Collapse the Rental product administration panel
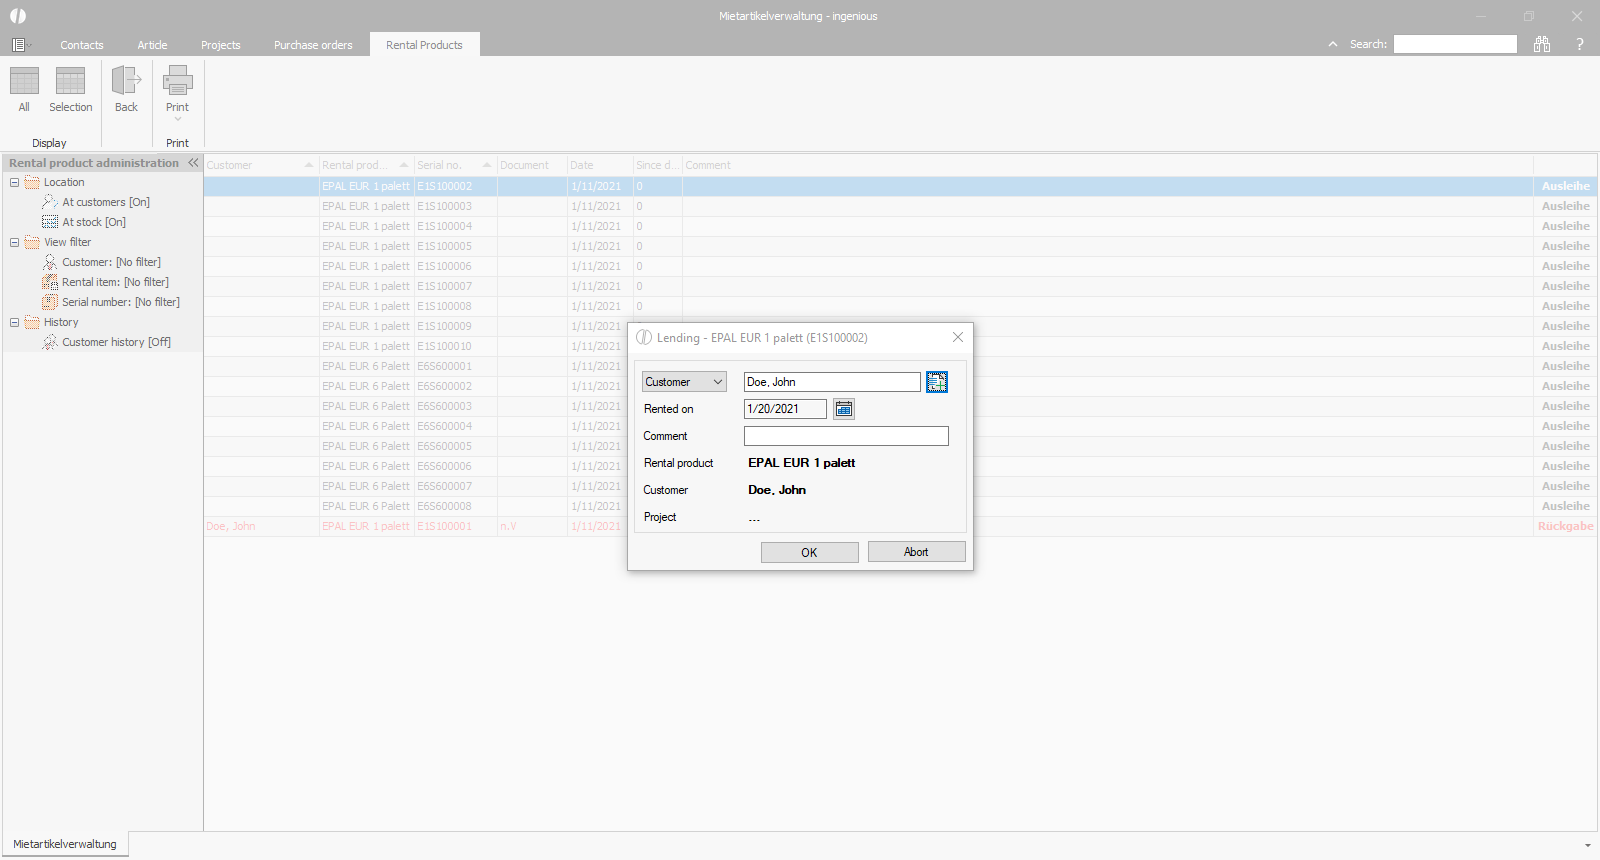This screenshot has width=1600, height=860. click(193, 163)
